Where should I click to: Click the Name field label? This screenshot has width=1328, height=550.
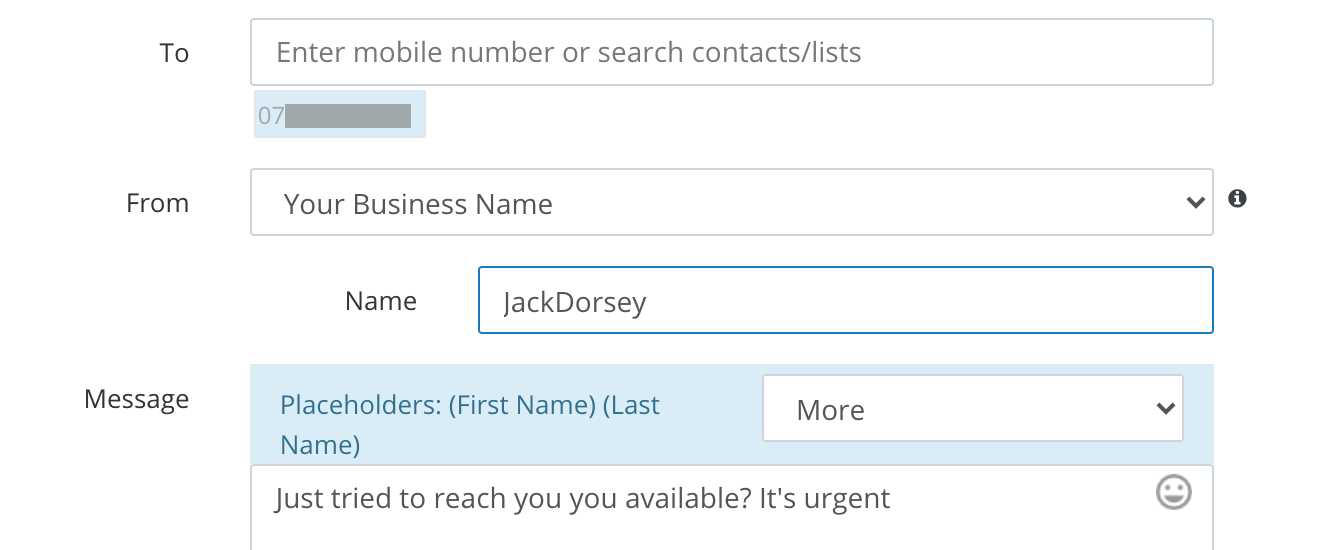click(x=380, y=301)
